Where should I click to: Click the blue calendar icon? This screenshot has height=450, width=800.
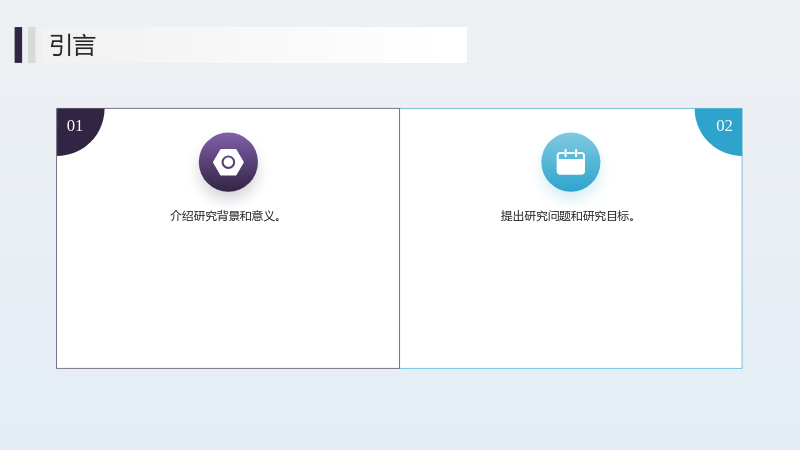(x=570, y=162)
